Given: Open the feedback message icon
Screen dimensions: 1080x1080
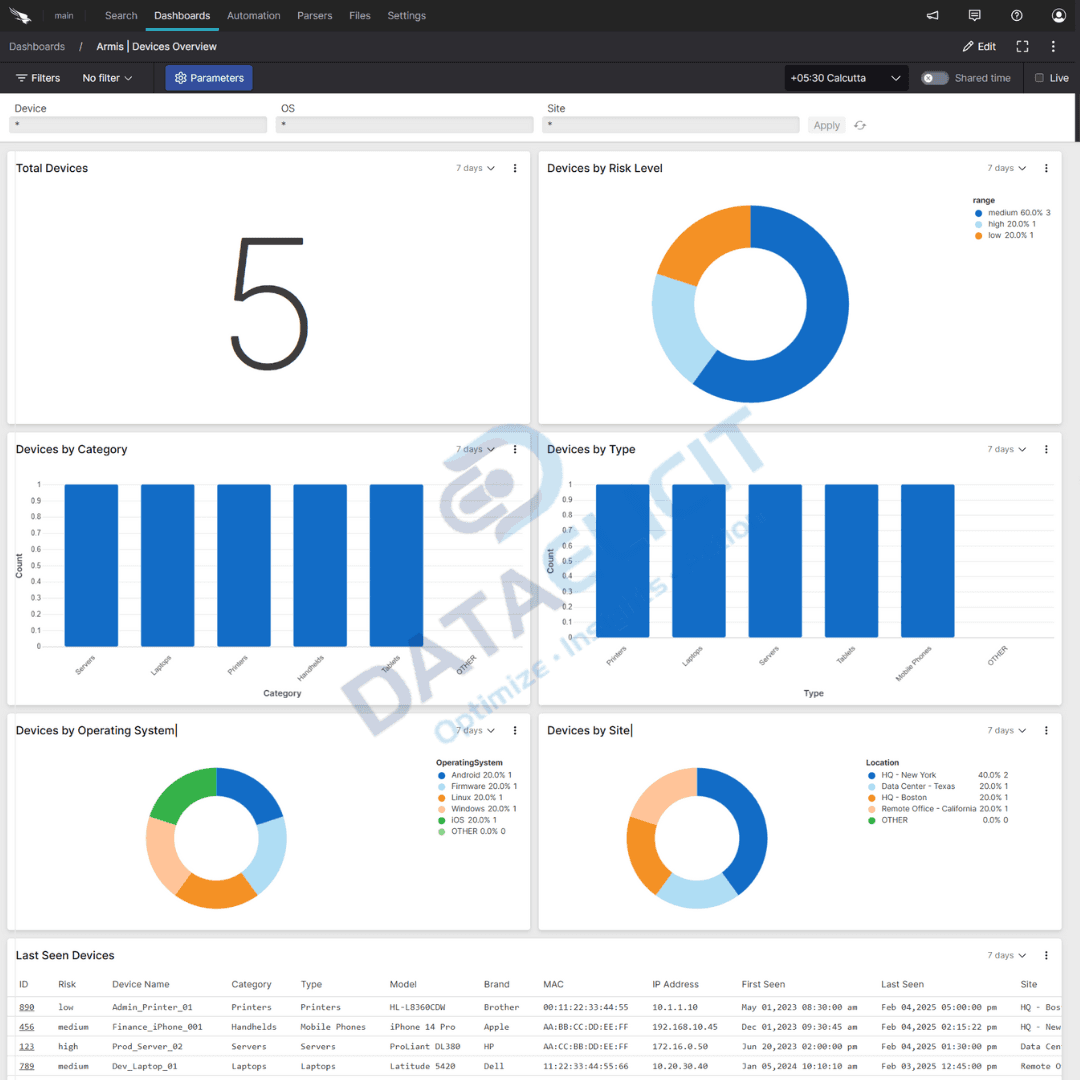Looking at the screenshot, I should pyautogui.click(x=974, y=15).
